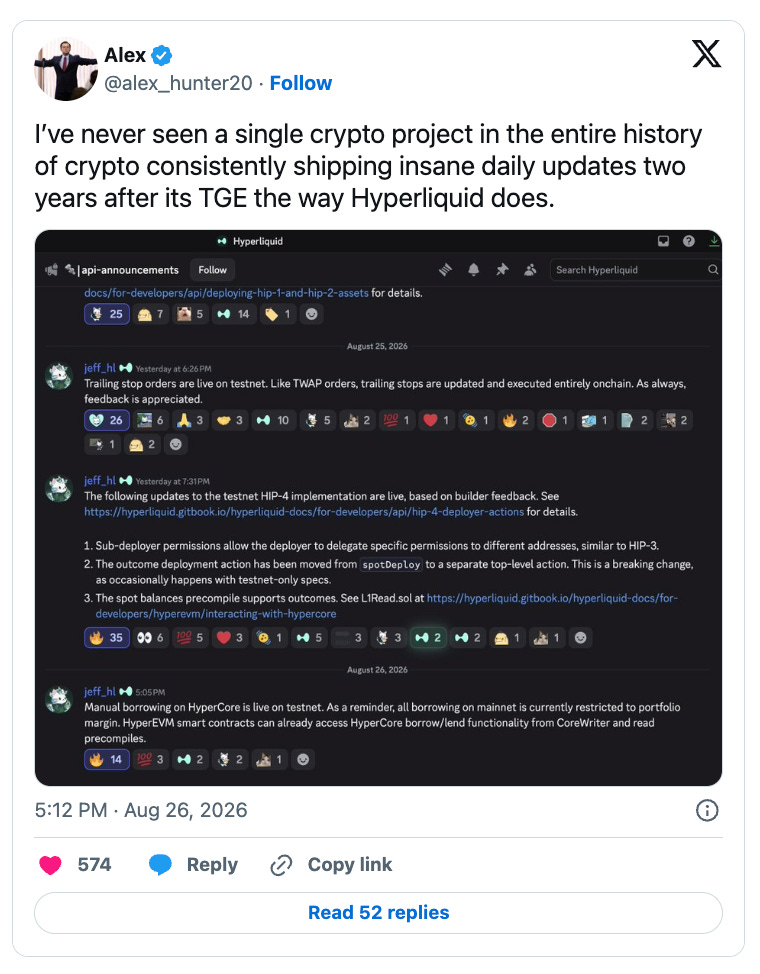Like the tweet with heart icon

50,865
